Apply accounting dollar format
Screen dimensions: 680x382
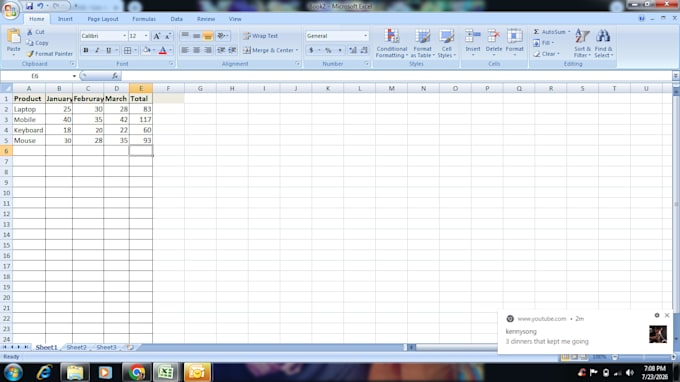tap(311, 50)
